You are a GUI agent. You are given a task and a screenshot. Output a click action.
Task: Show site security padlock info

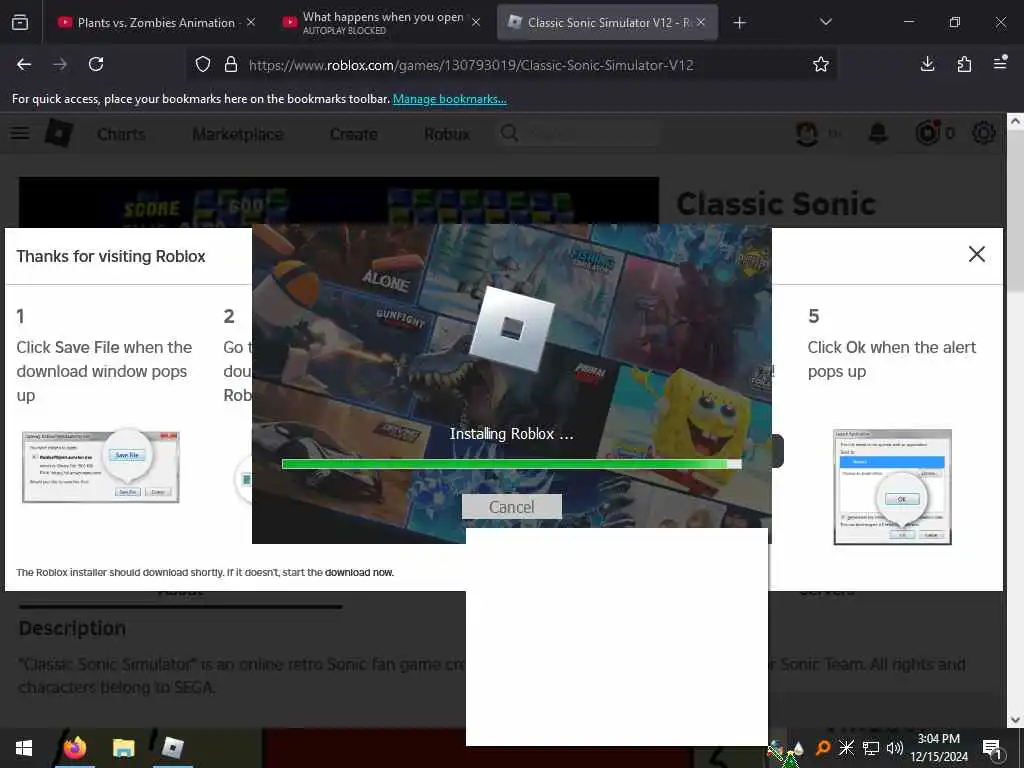pos(231,64)
